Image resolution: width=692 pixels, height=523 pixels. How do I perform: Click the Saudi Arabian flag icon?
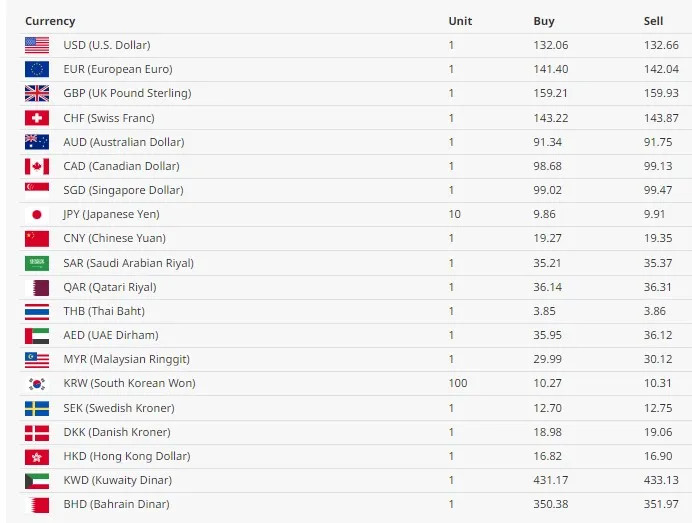[x=37, y=263]
